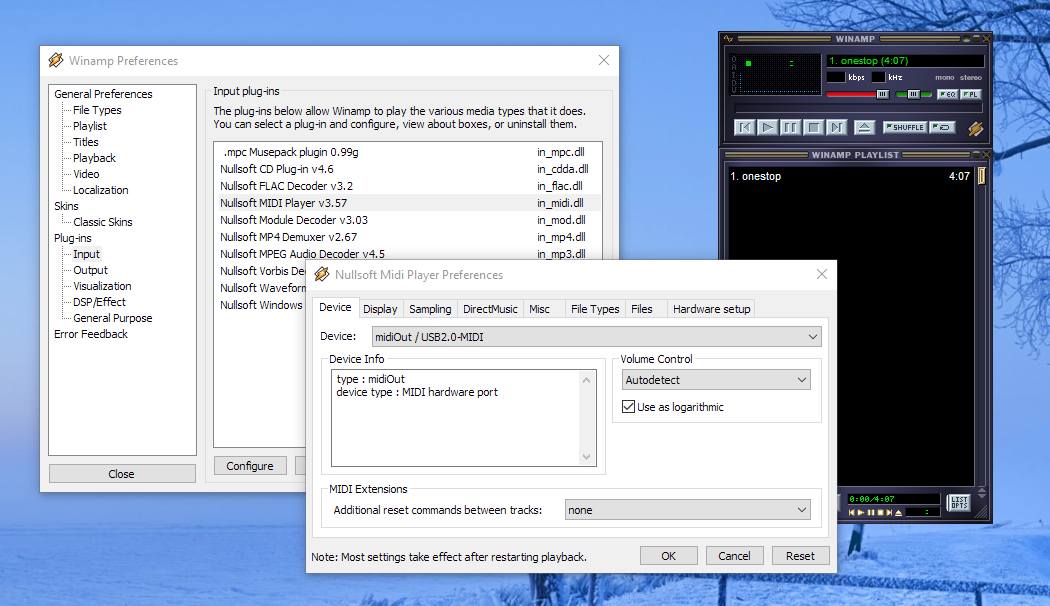This screenshot has height=606, width=1050.
Task: Switch to the File Types tab
Action: [x=595, y=309]
